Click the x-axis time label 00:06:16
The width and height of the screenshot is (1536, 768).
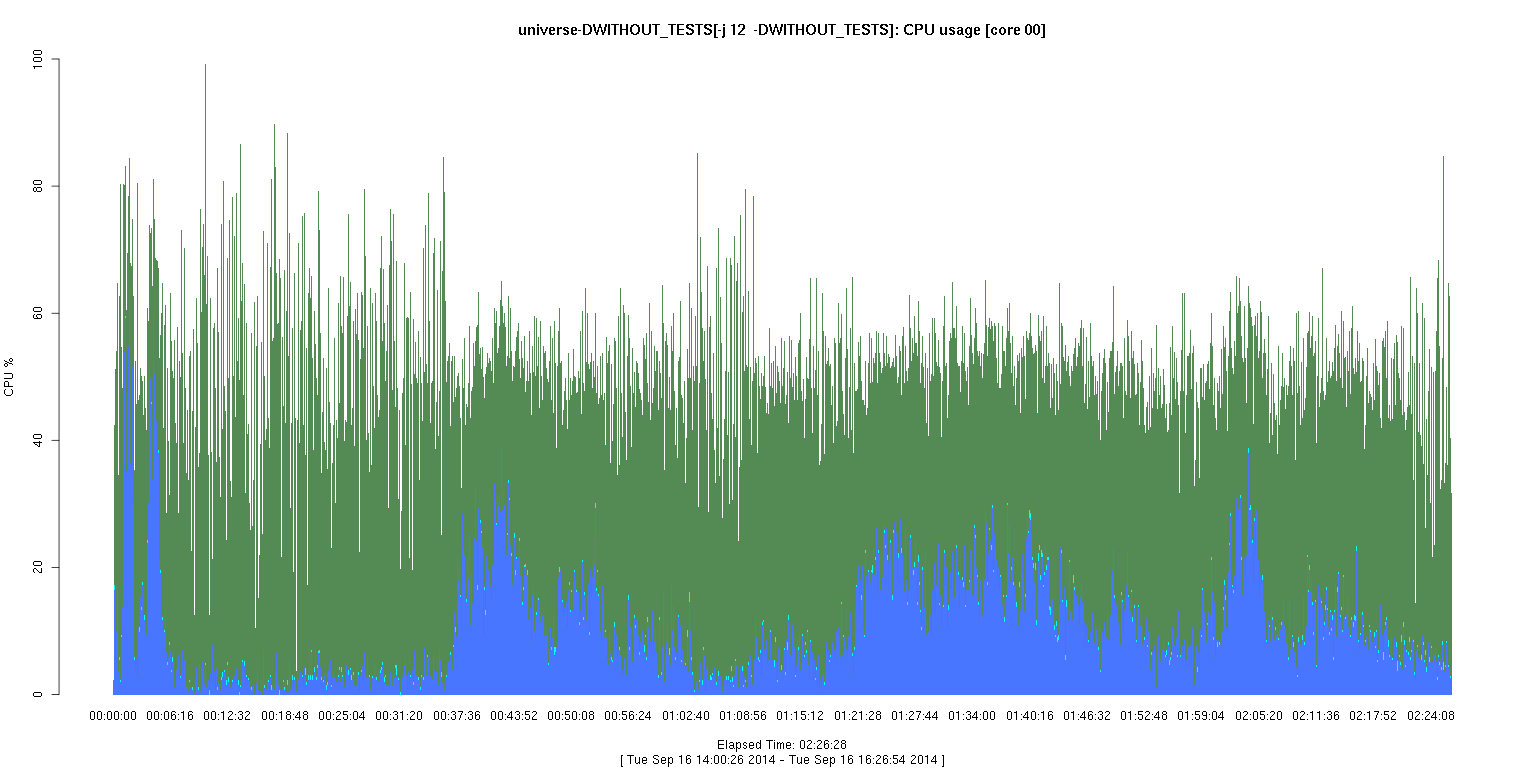[170, 716]
